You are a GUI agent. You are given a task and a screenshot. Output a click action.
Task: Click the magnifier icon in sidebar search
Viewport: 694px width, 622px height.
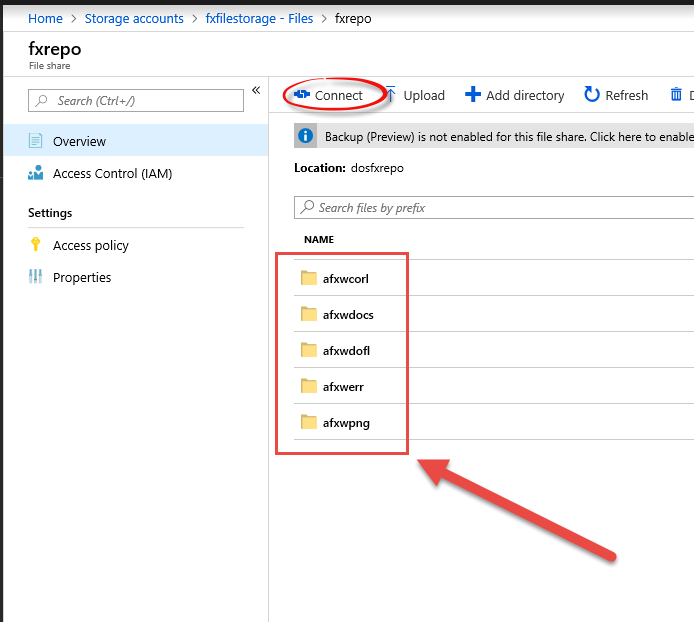[x=41, y=100]
